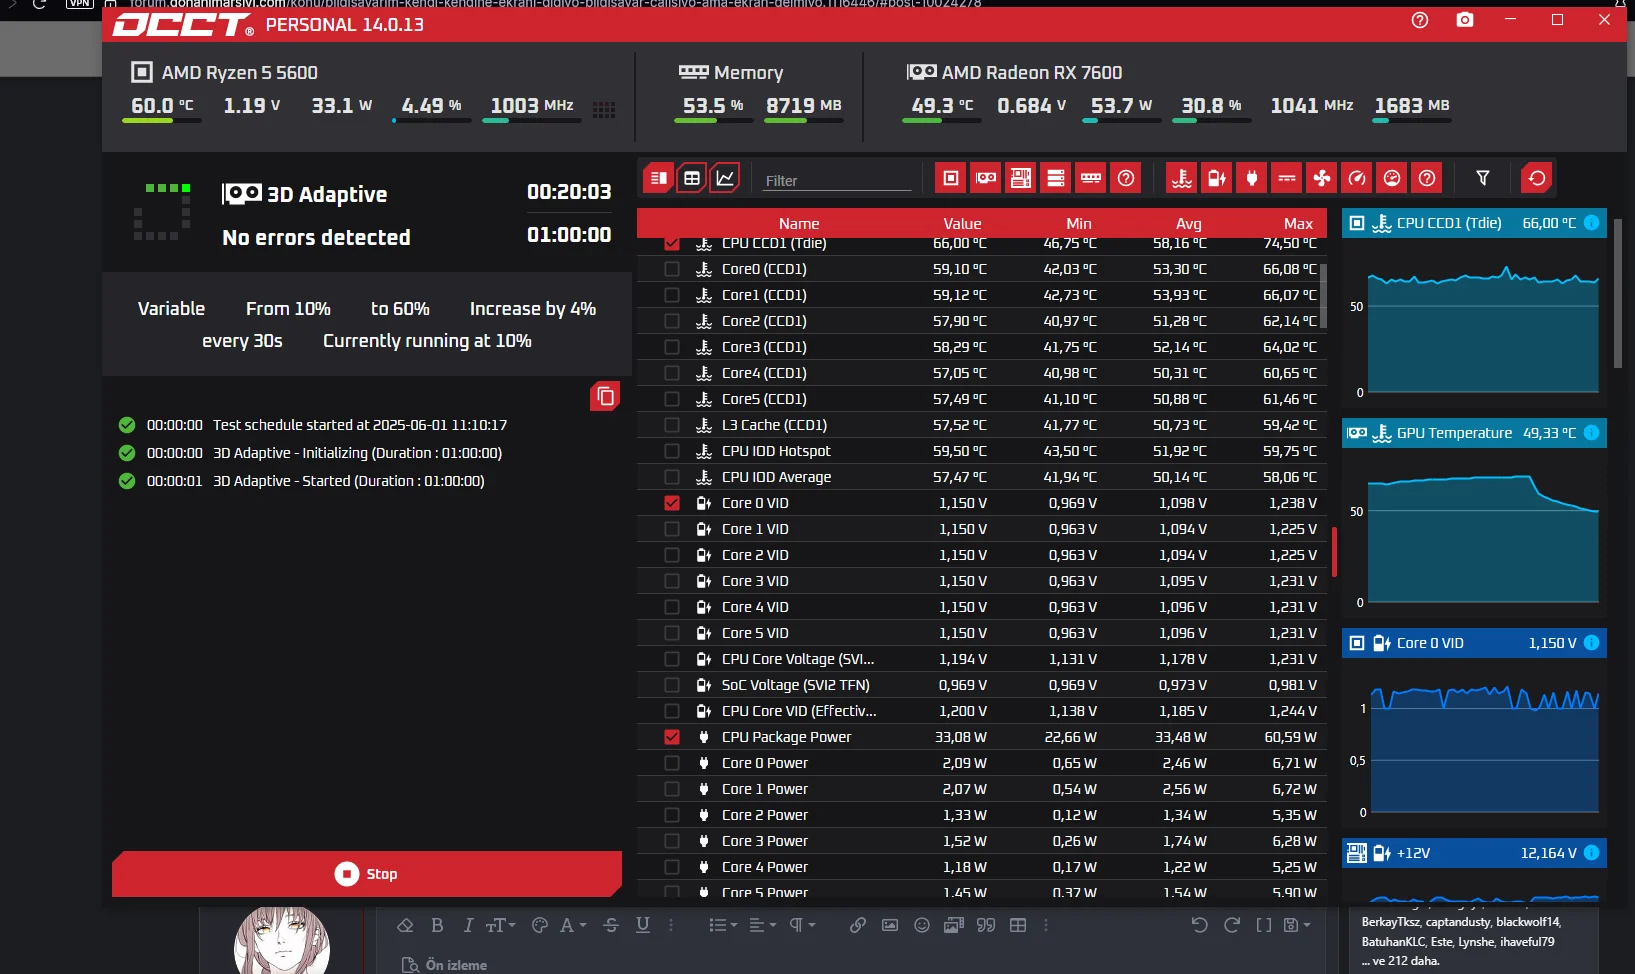Open the '... ve 212 daha' link
The image size is (1635, 974).
pyautogui.click(x=1401, y=961)
